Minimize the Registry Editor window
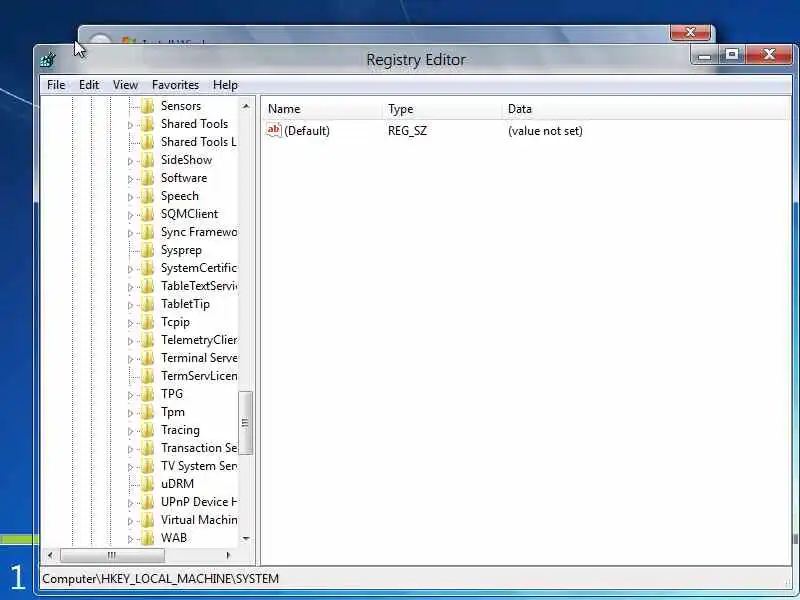800x600 pixels. [705, 55]
